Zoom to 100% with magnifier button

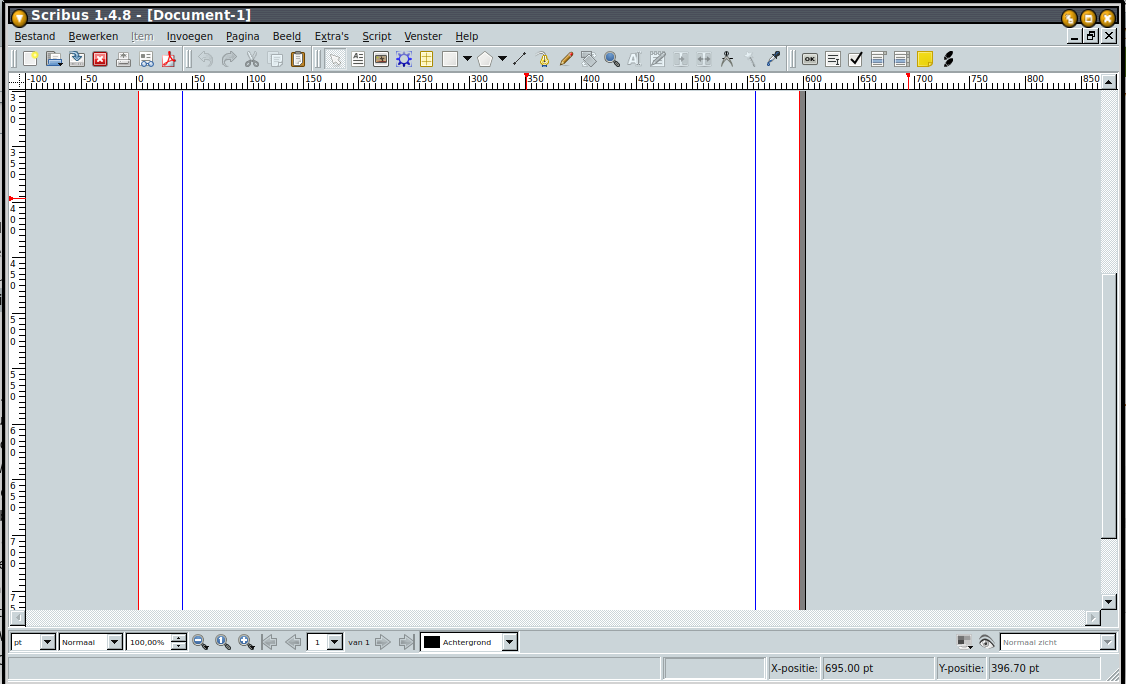tap(223, 642)
